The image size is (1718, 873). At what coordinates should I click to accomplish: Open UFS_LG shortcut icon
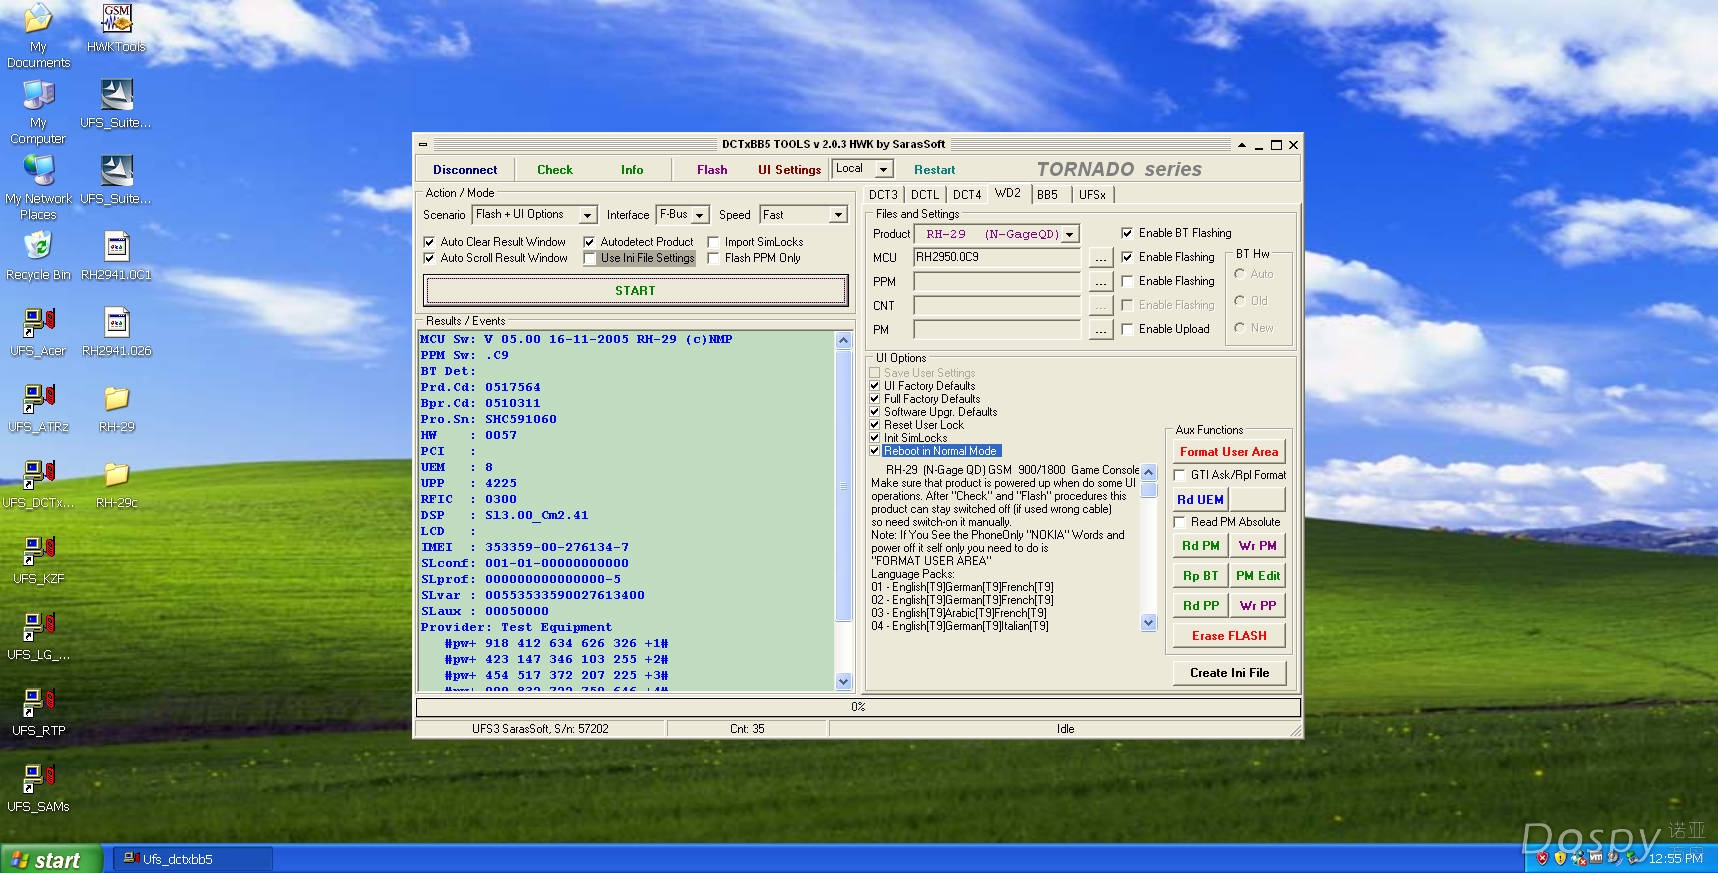pos(38,635)
